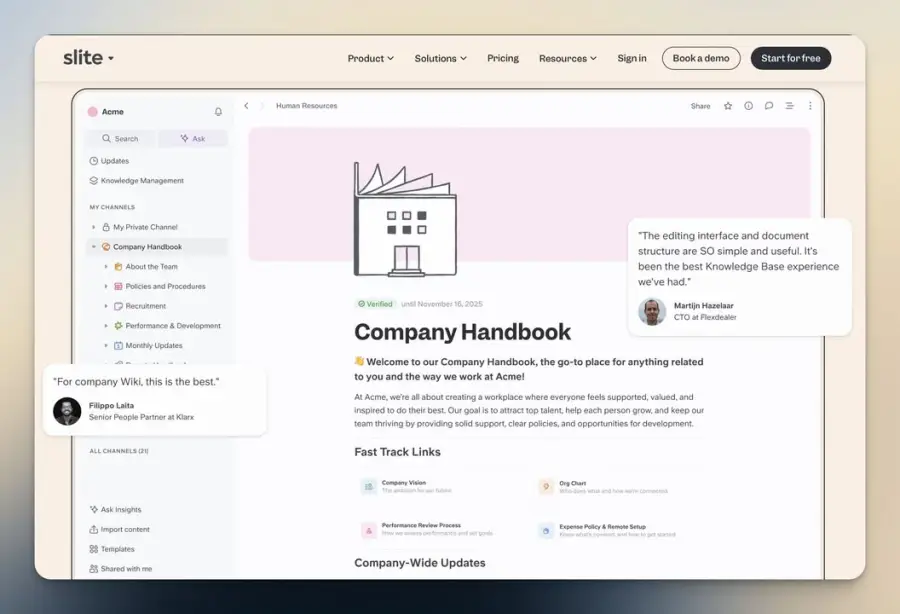Click the star favorite icon
Viewport: 900px width, 614px height.
tap(728, 106)
